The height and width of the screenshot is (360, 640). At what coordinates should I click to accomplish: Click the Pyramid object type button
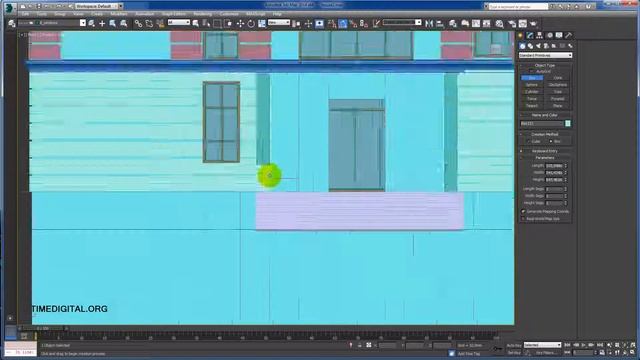[x=558, y=98]
